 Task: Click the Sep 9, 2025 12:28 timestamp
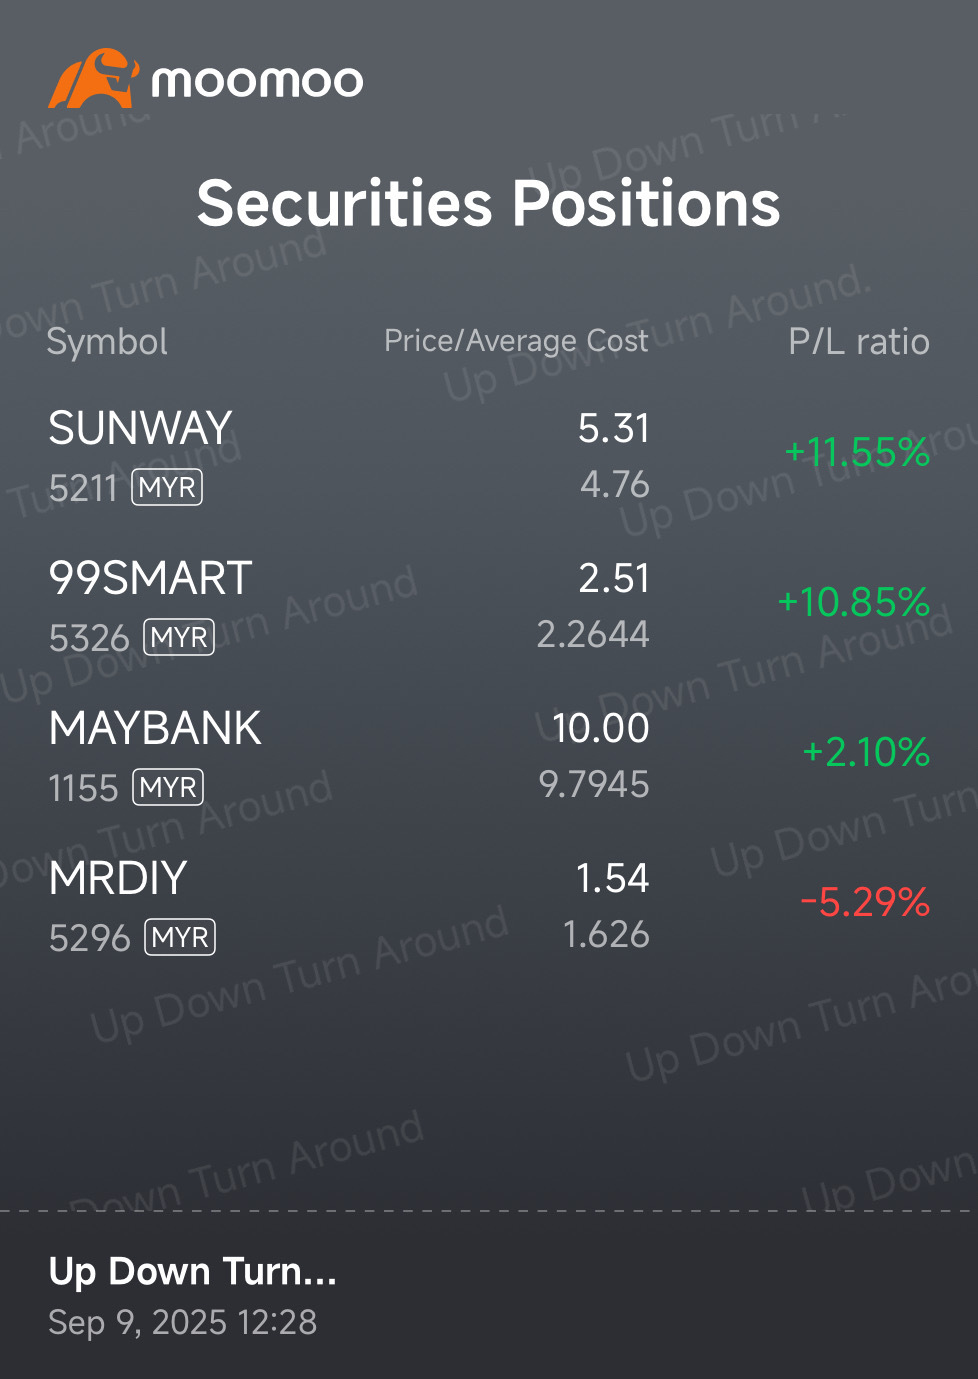(x=182, y=1323)
